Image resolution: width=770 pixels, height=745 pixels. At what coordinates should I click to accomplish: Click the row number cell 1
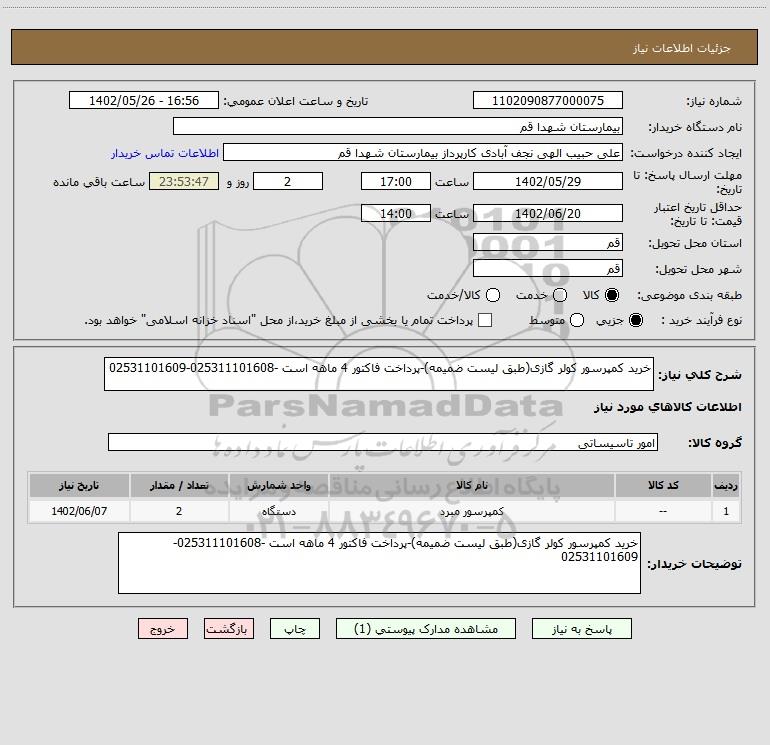[726, 511]
